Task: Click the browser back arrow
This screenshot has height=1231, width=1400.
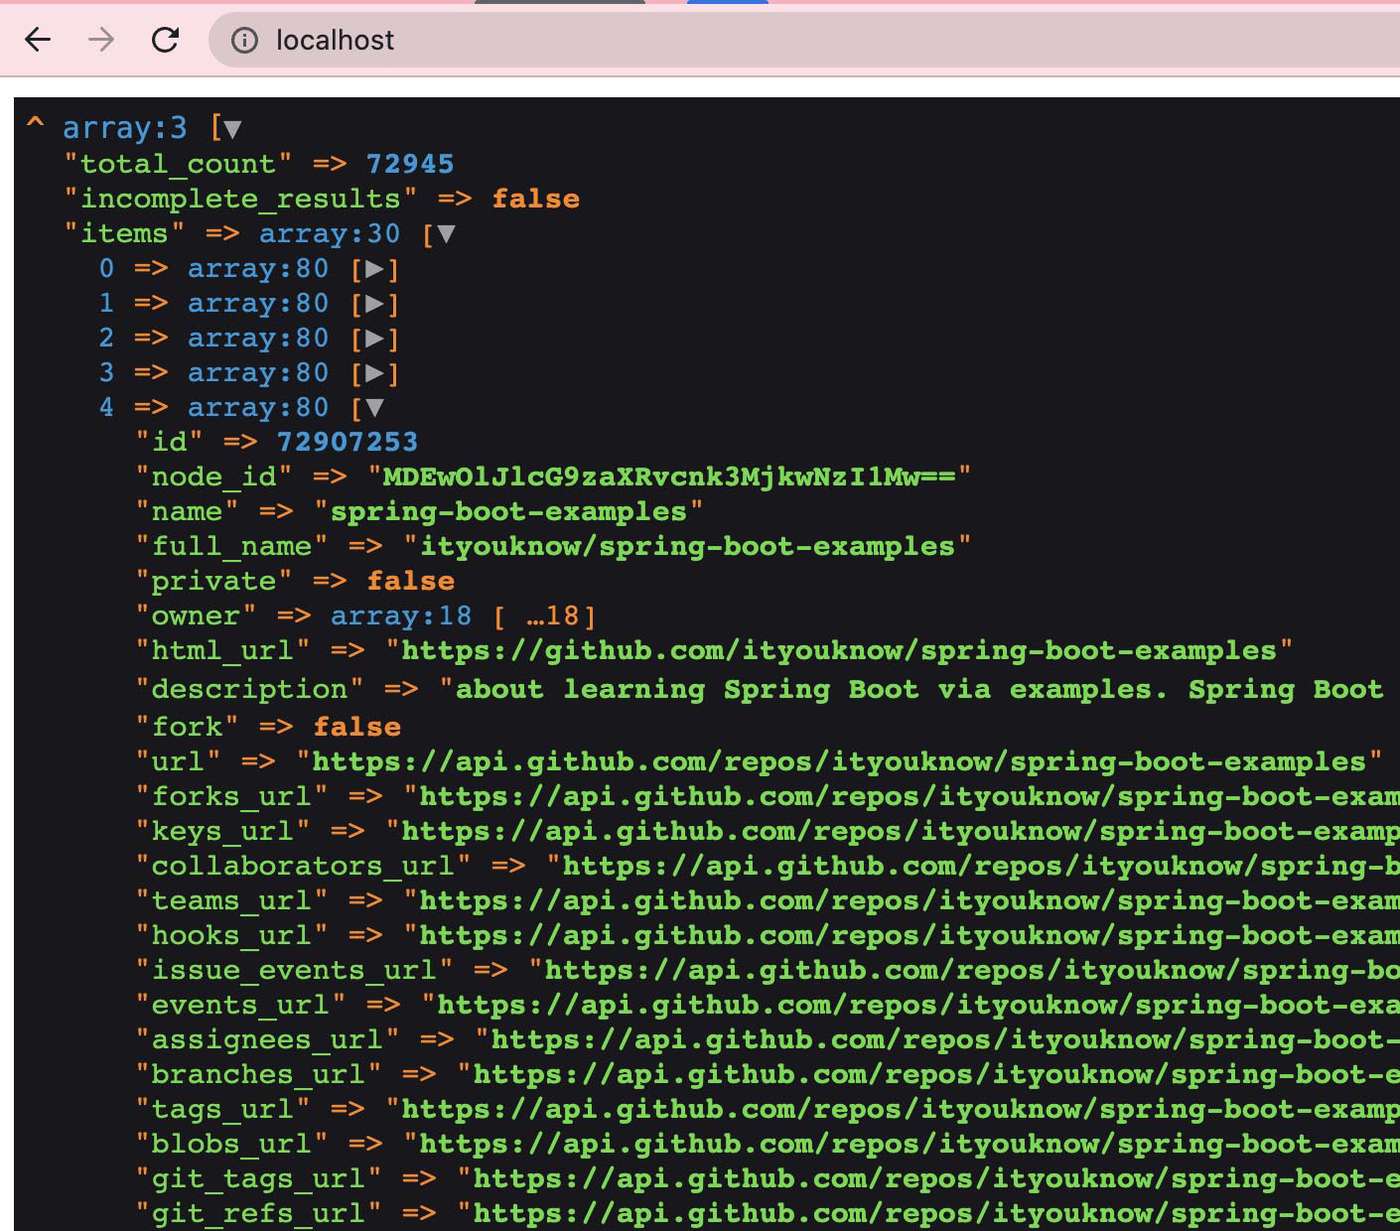Action: 37,40
